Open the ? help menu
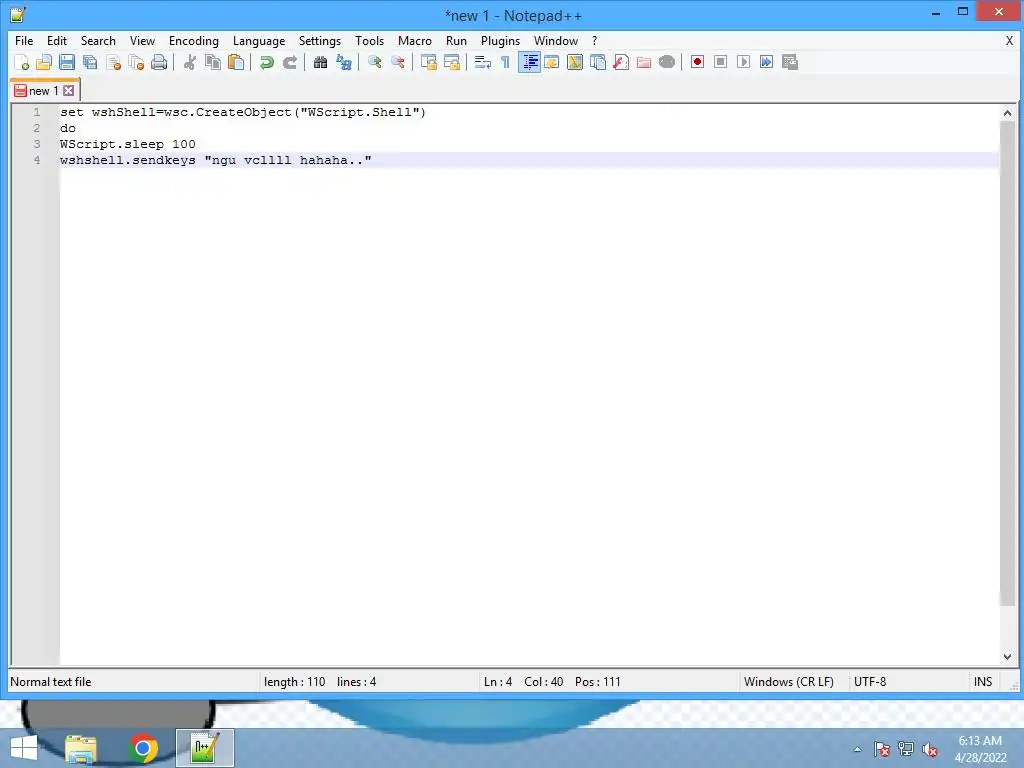This screenshot has width=1024, height=768. point(594,40)
